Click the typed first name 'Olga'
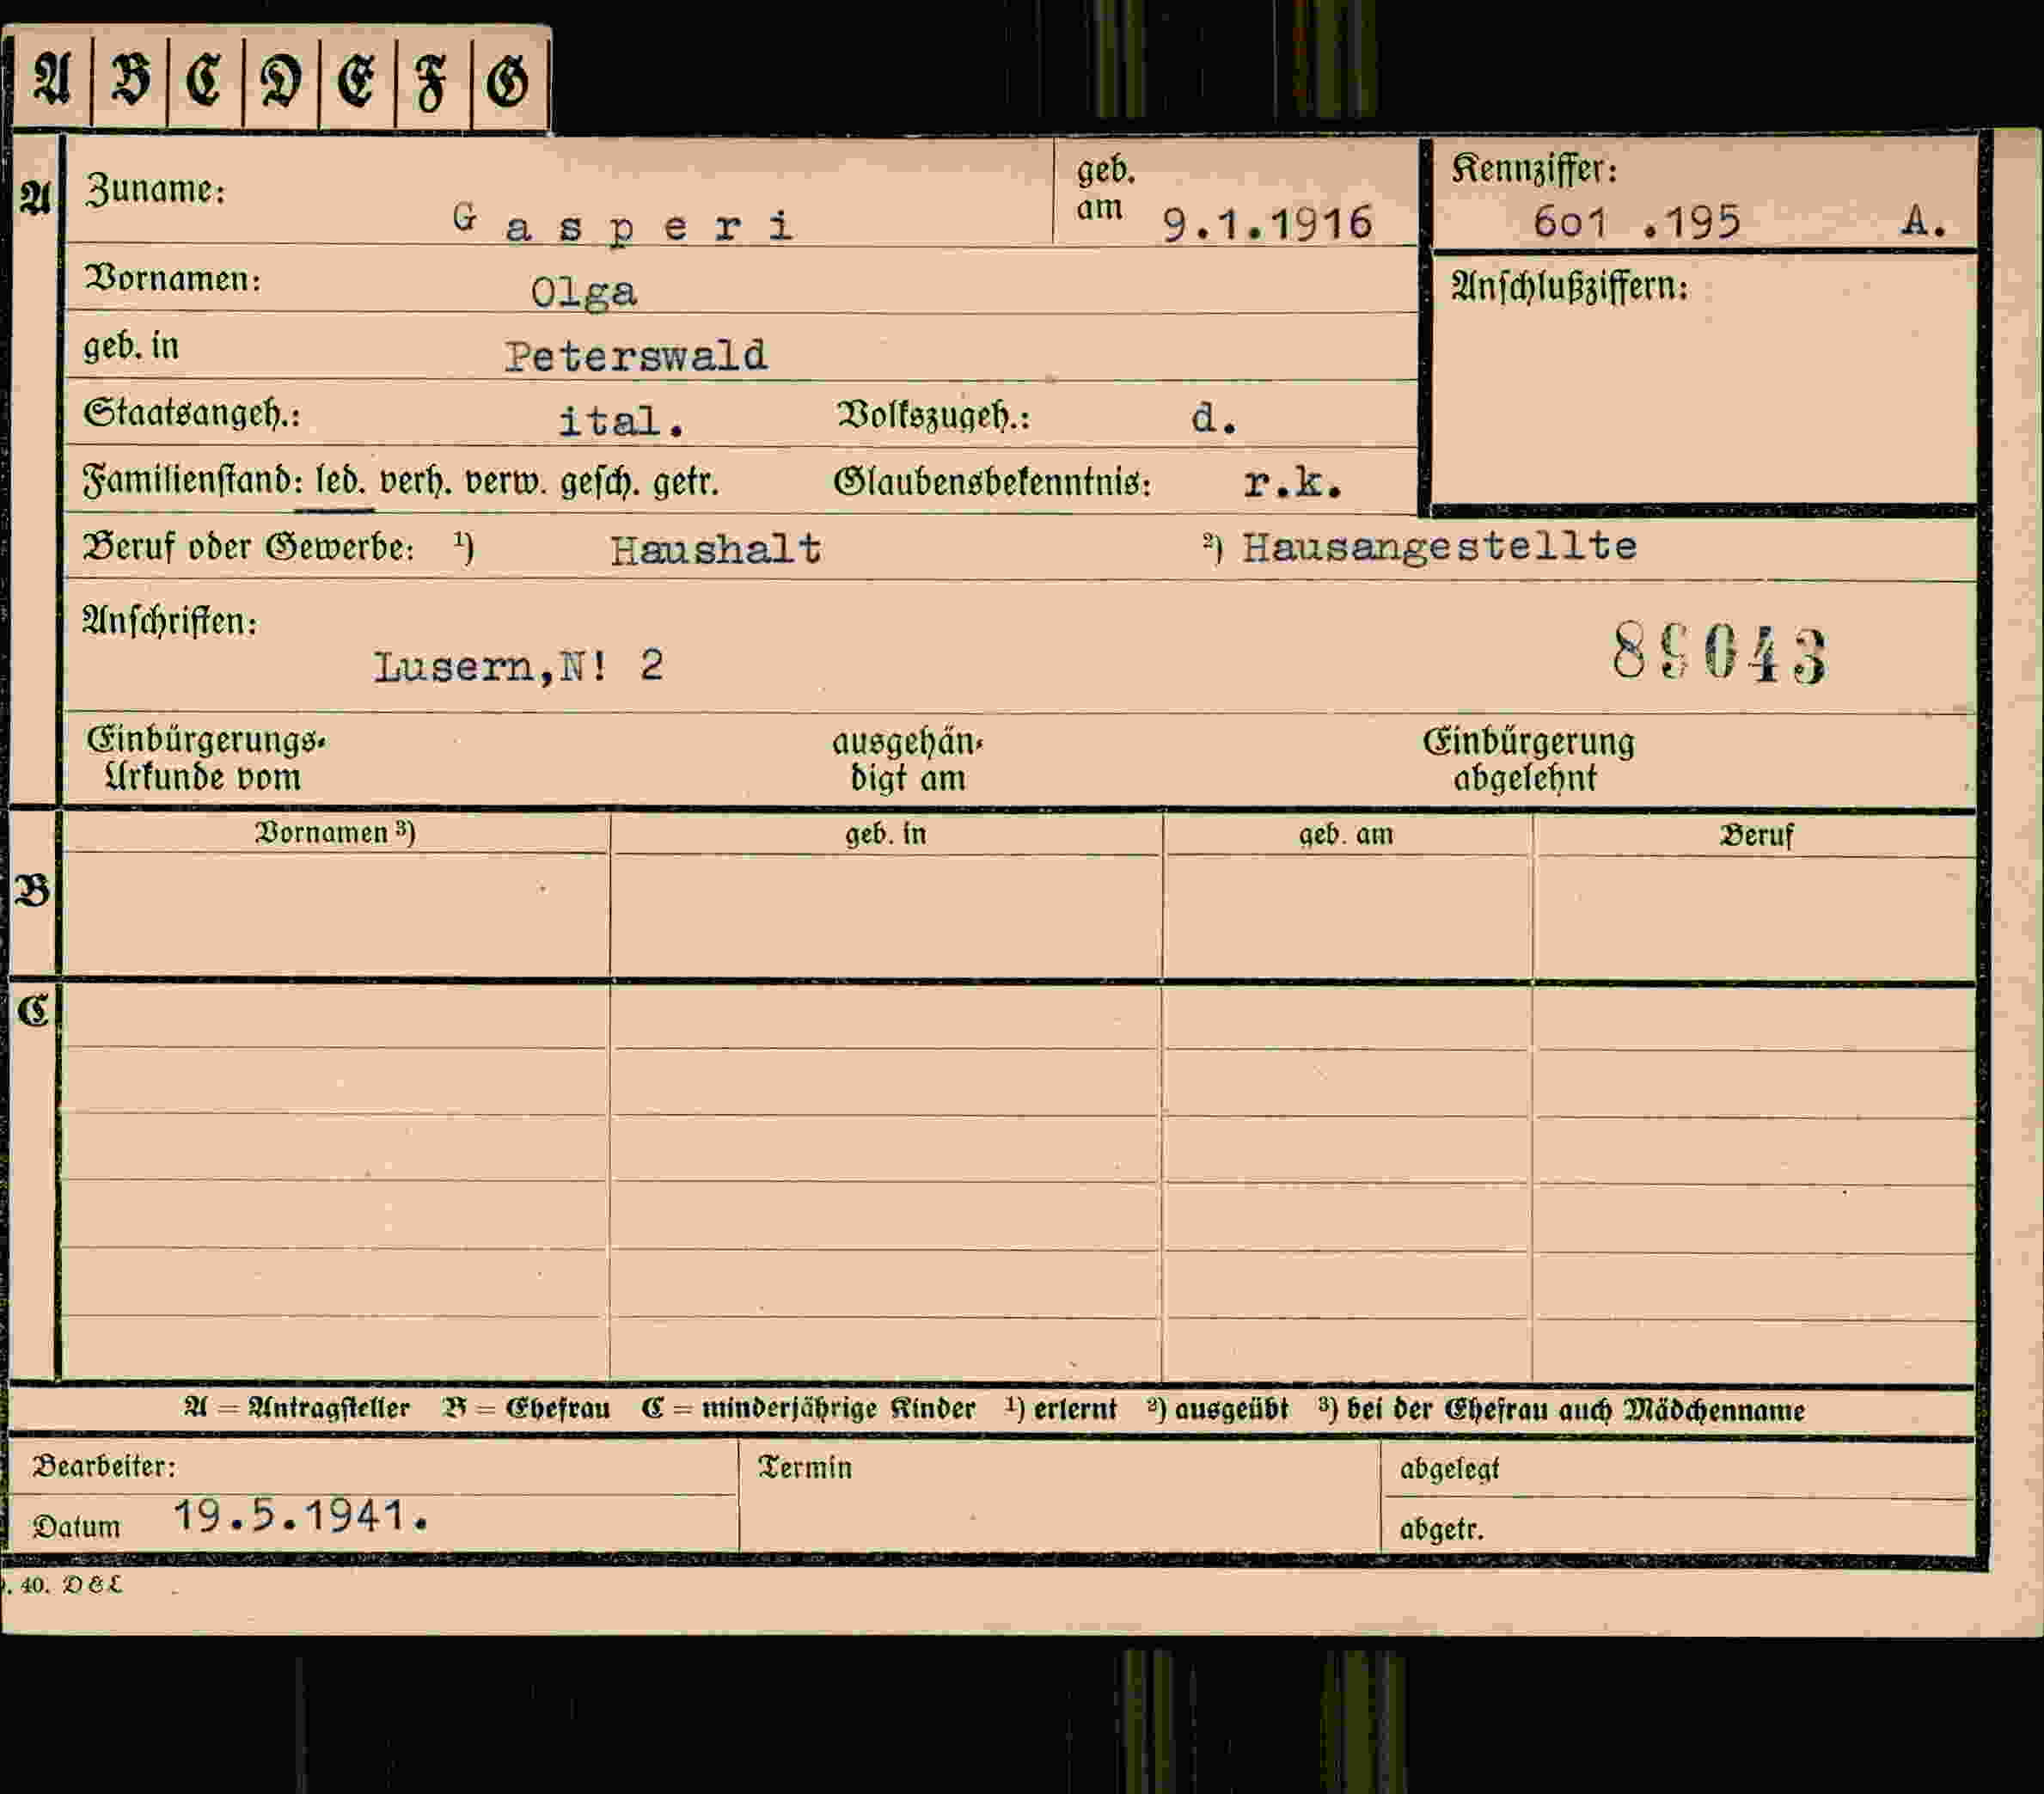 [583, 293]
